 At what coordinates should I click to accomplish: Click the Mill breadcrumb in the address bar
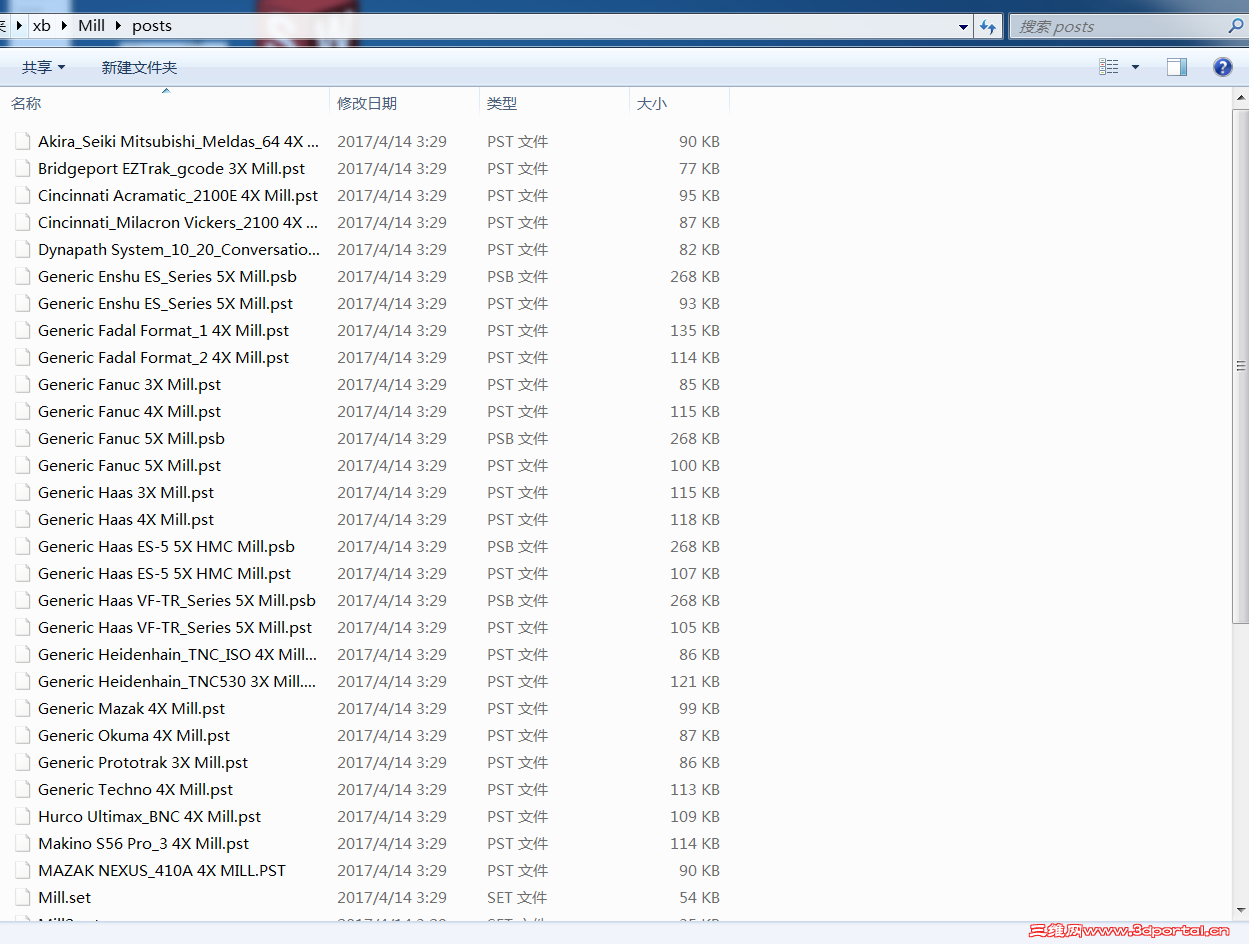[91, 26]
